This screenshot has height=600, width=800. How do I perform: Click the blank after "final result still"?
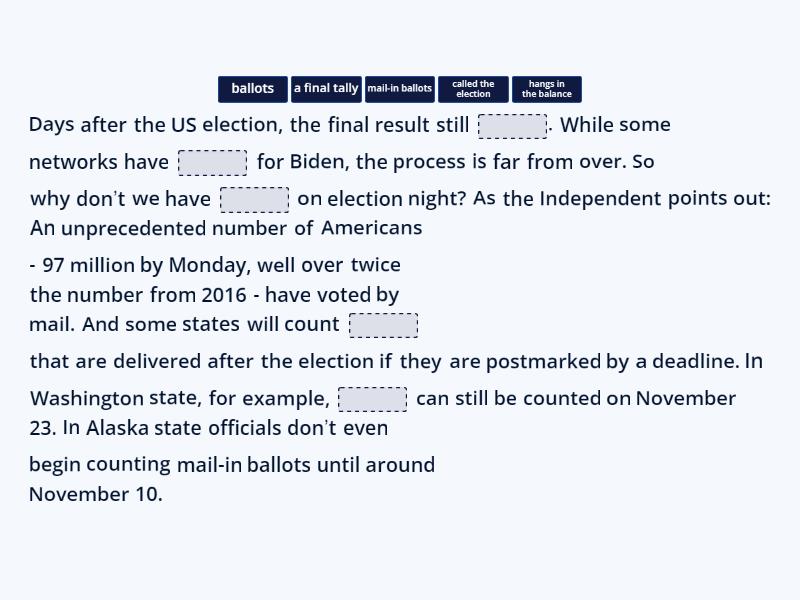pos(512,125)
